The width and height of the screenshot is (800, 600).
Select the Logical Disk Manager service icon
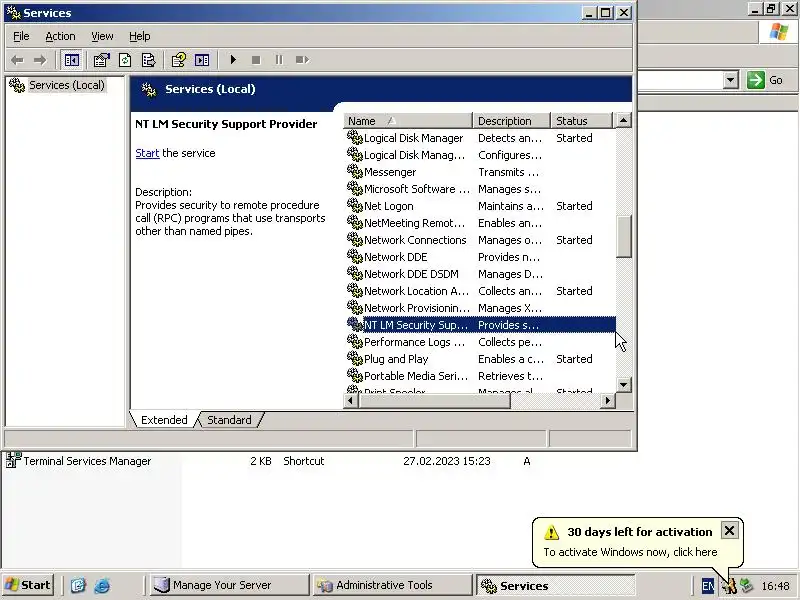355,138
